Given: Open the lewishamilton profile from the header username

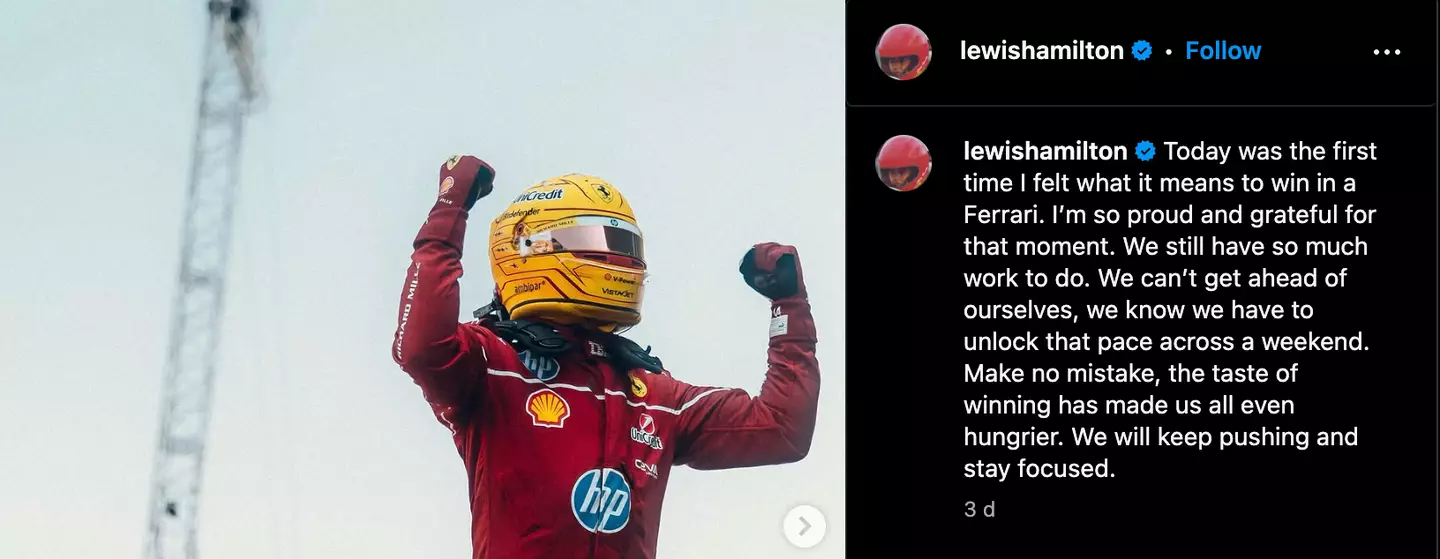Looking at the screenshot, I should point(1041,51).
